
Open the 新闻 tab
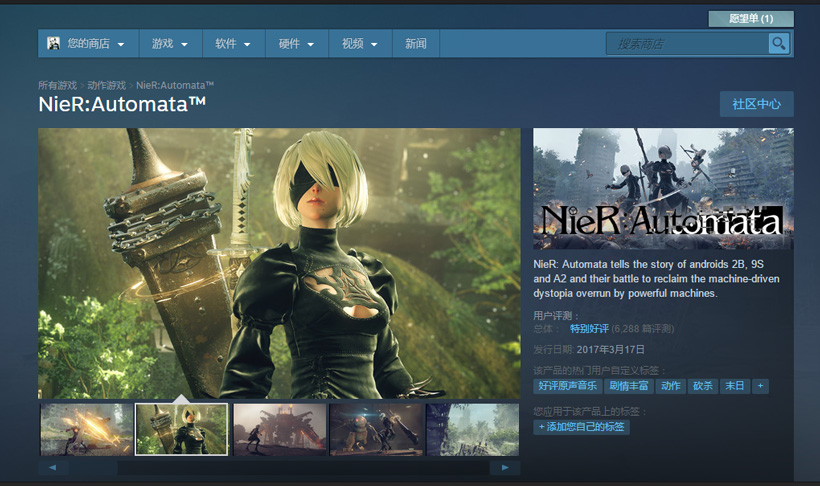tap(416, 43)
